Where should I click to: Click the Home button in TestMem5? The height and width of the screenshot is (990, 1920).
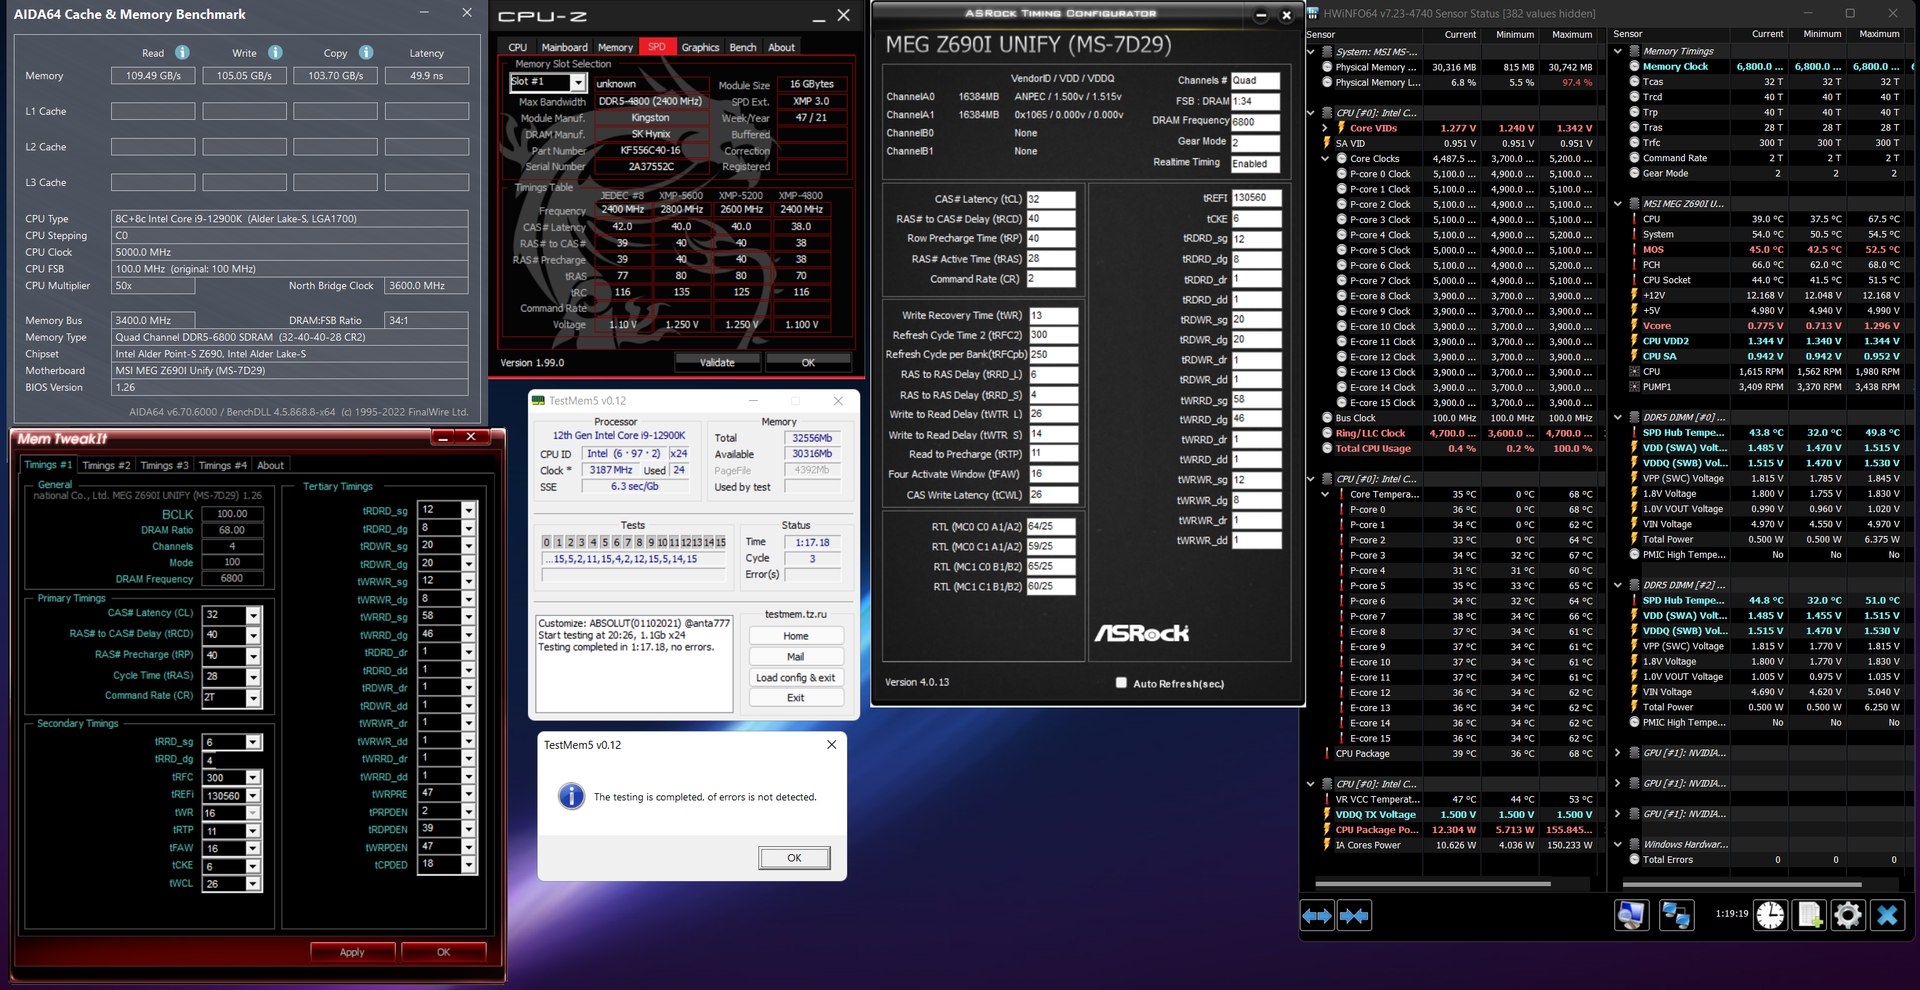click(796, 636)
